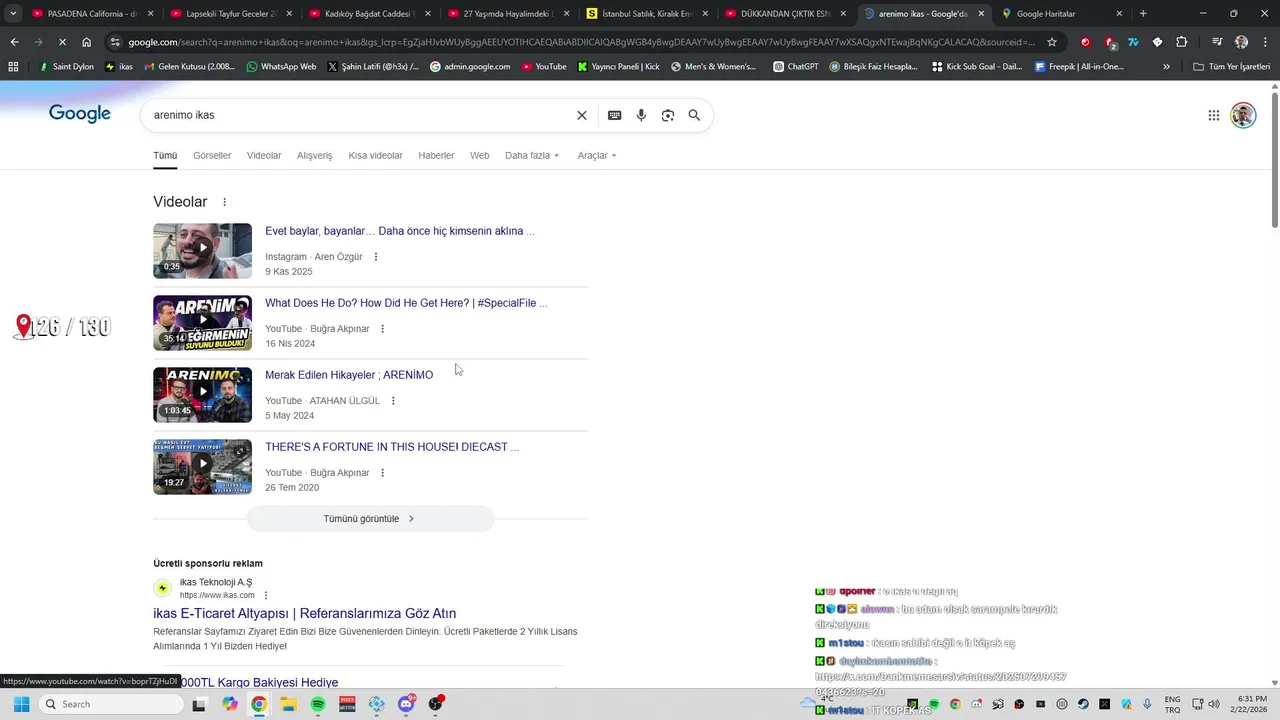This screenshot has height=720, width=1280.
Task: Open the Windows Start menu
Action: coord(21,704)
